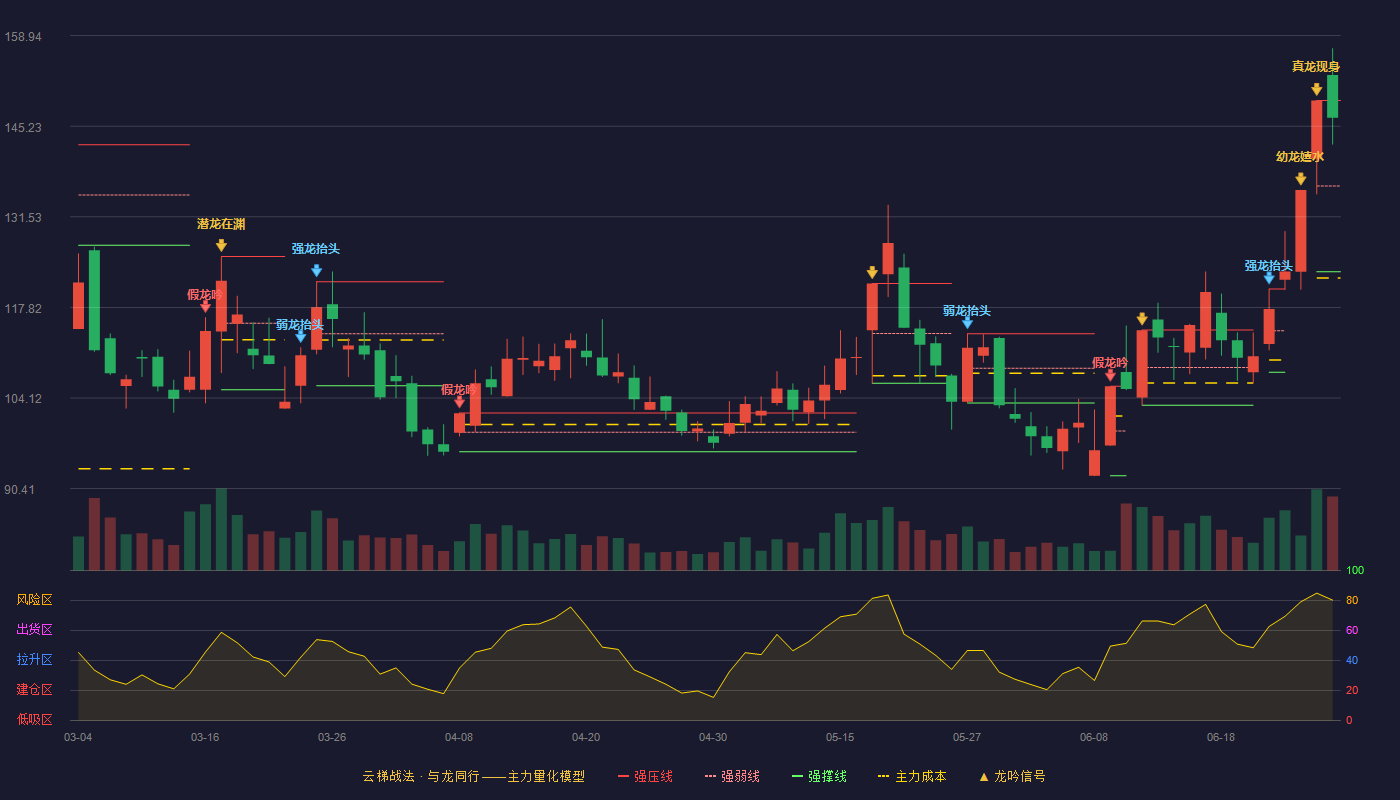
Task: Select the tall green candle above 03-04
Action: (94, 300)
